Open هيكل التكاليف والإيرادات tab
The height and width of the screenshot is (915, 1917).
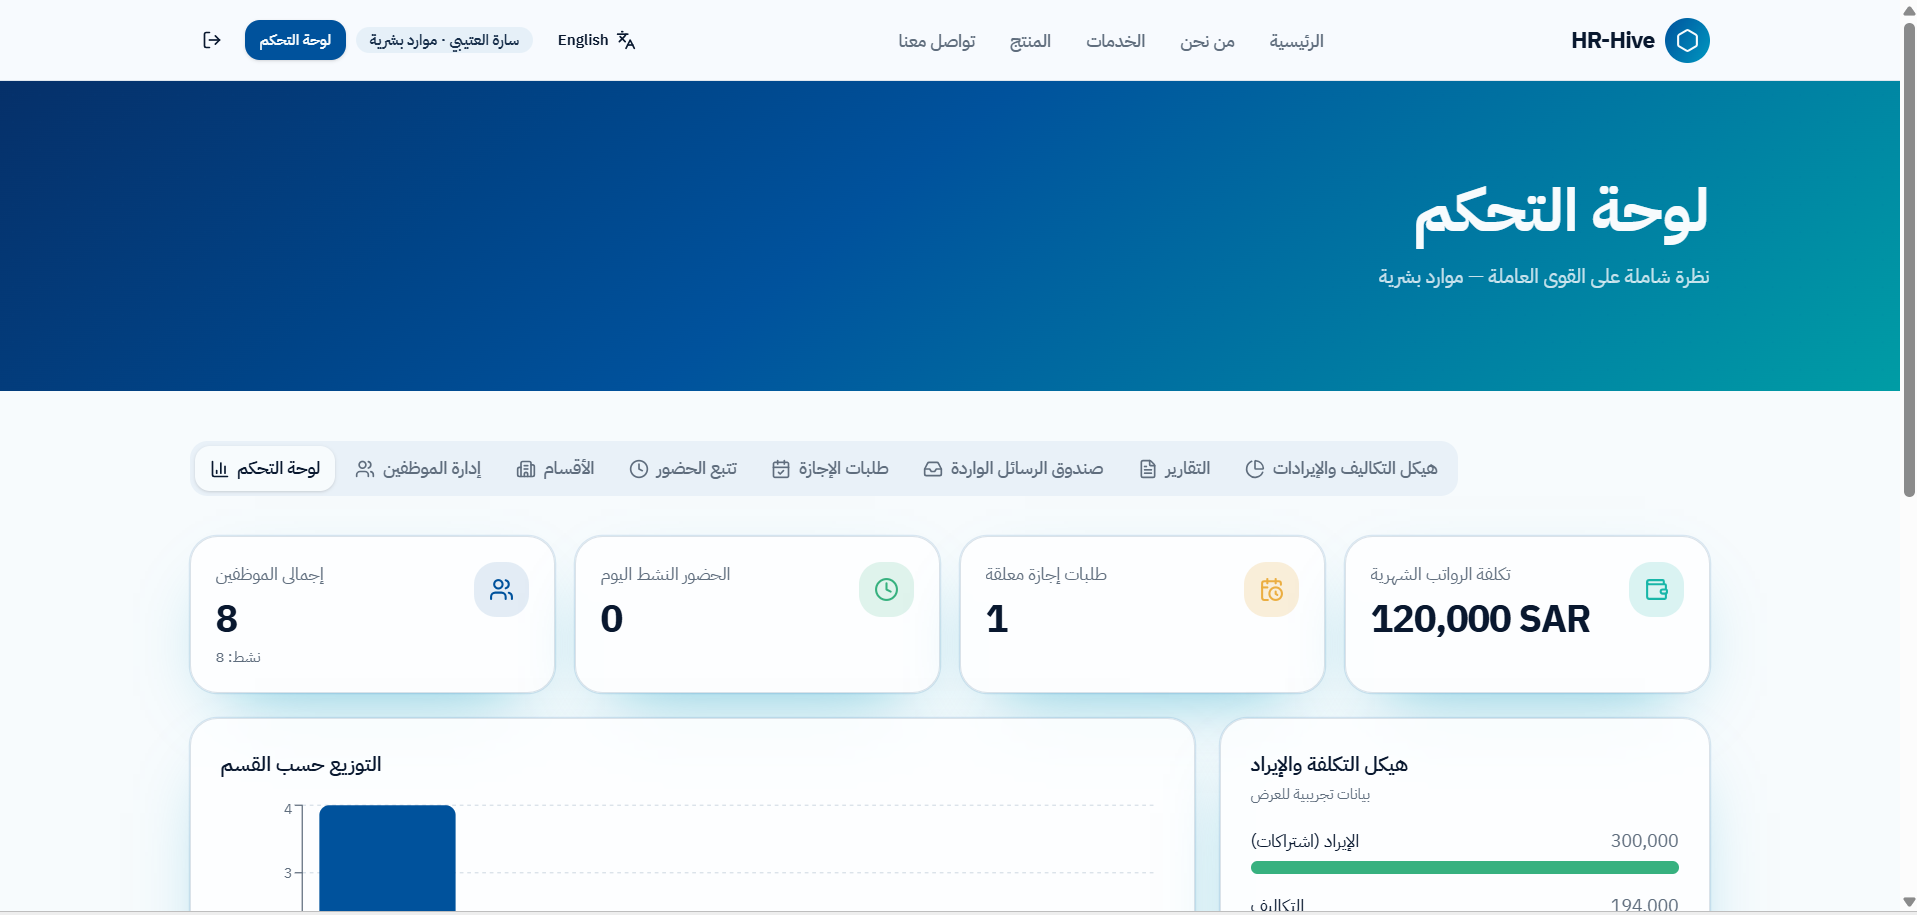tap(1341, 469)
